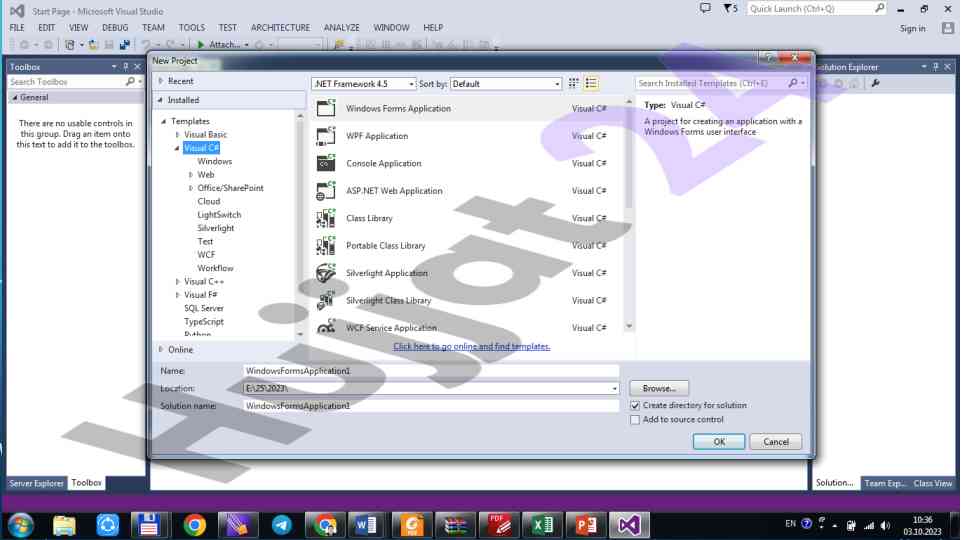Expand the Online section
The width and height of the screenshot is (961, 540).
(161, 349)
